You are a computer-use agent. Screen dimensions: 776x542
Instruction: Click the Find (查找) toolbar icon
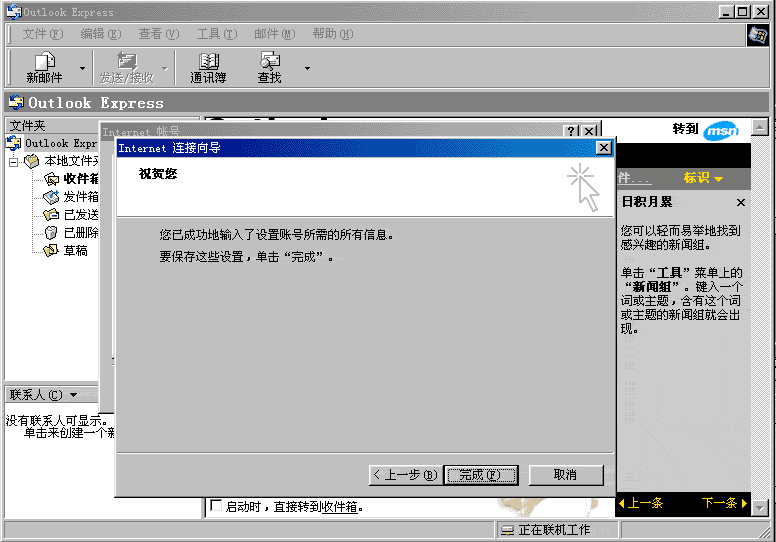click(x=270, y=68)
